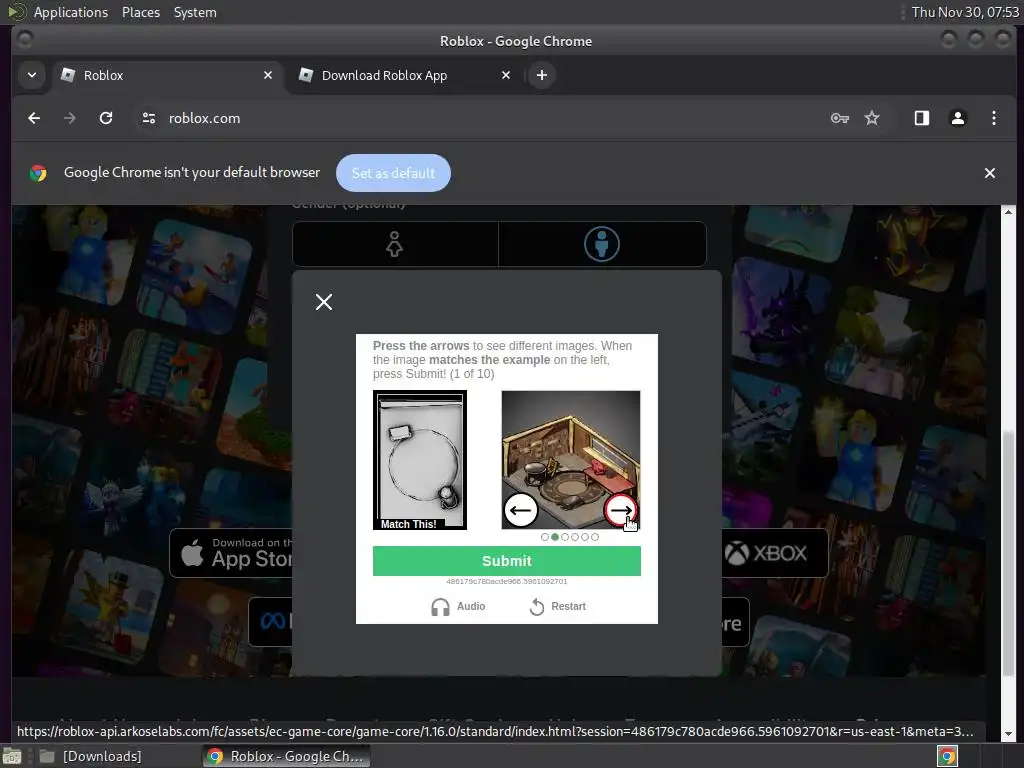This screenshot has width=1024, height=768.
Task: Restart the captcha challenge
Action: coord(557,607)
